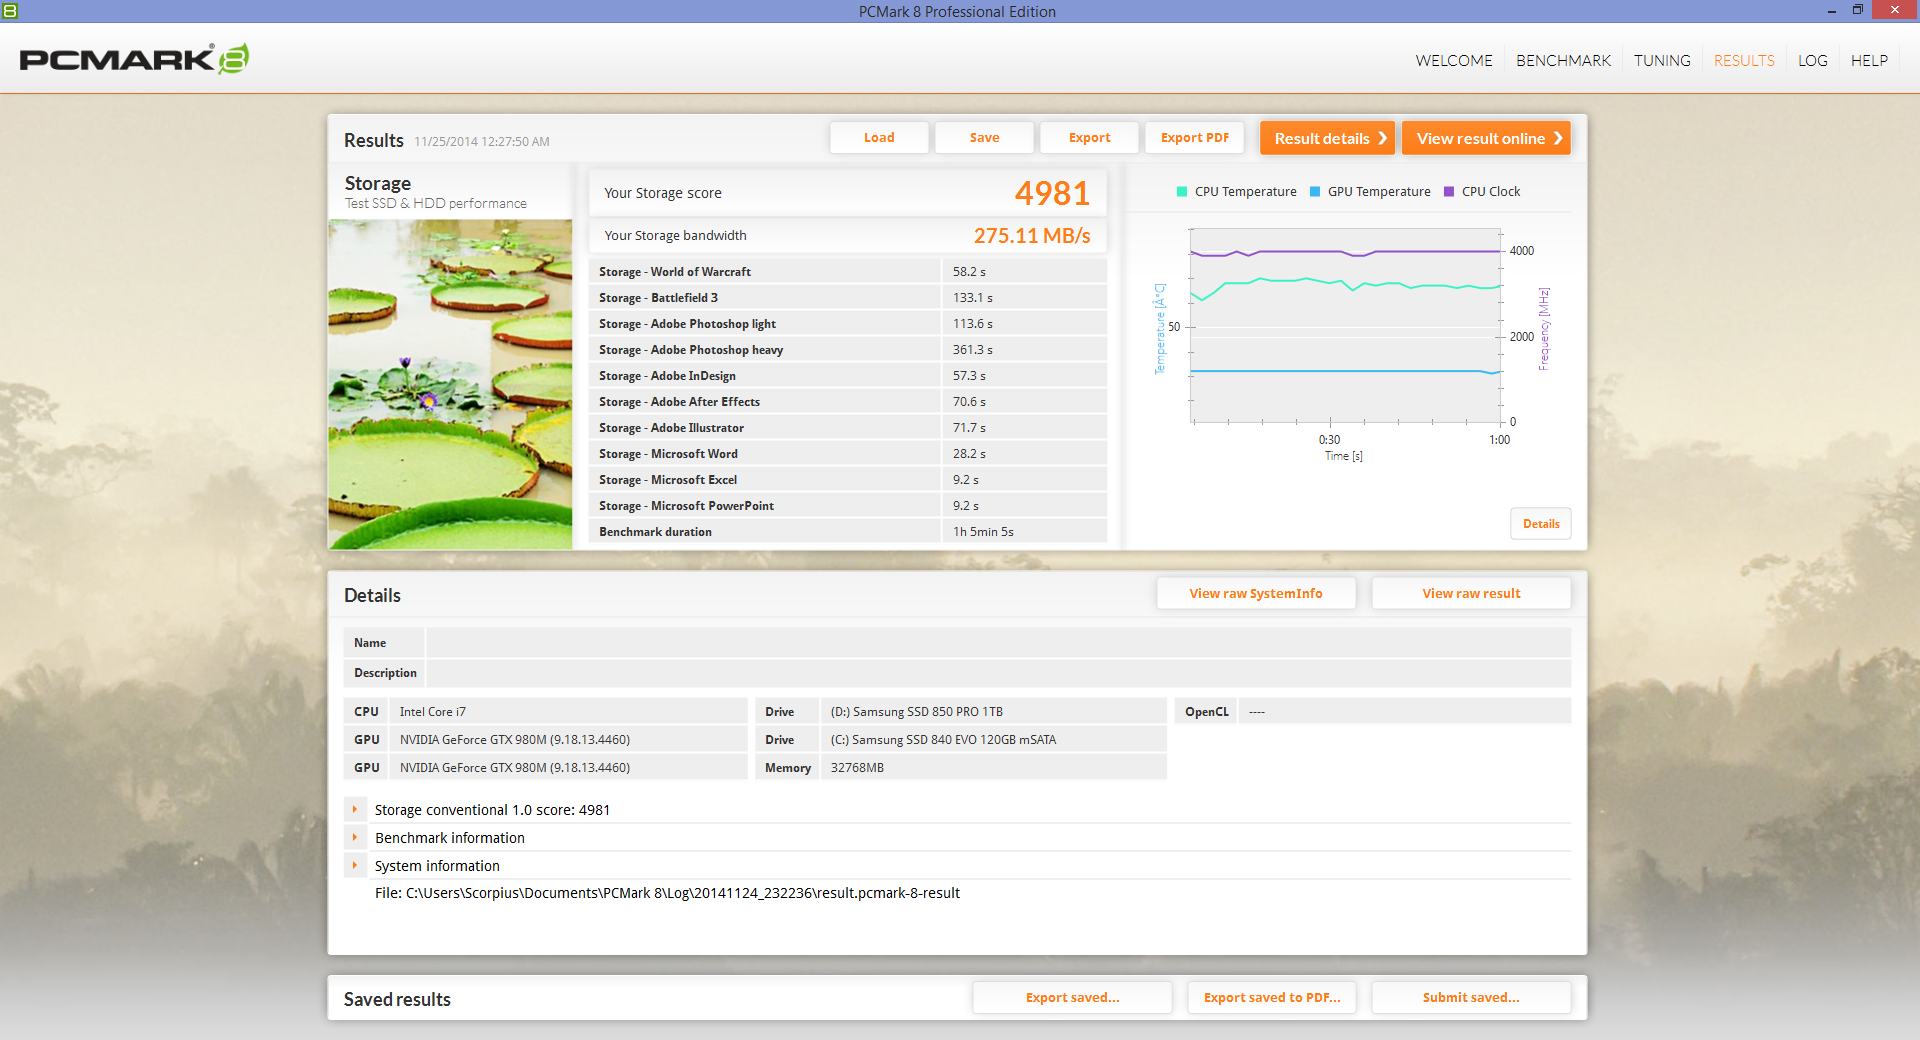Viewport: 1920px width, 1040px height.
Task: Restore down the PCMark 8 window
Action: 1858,11
